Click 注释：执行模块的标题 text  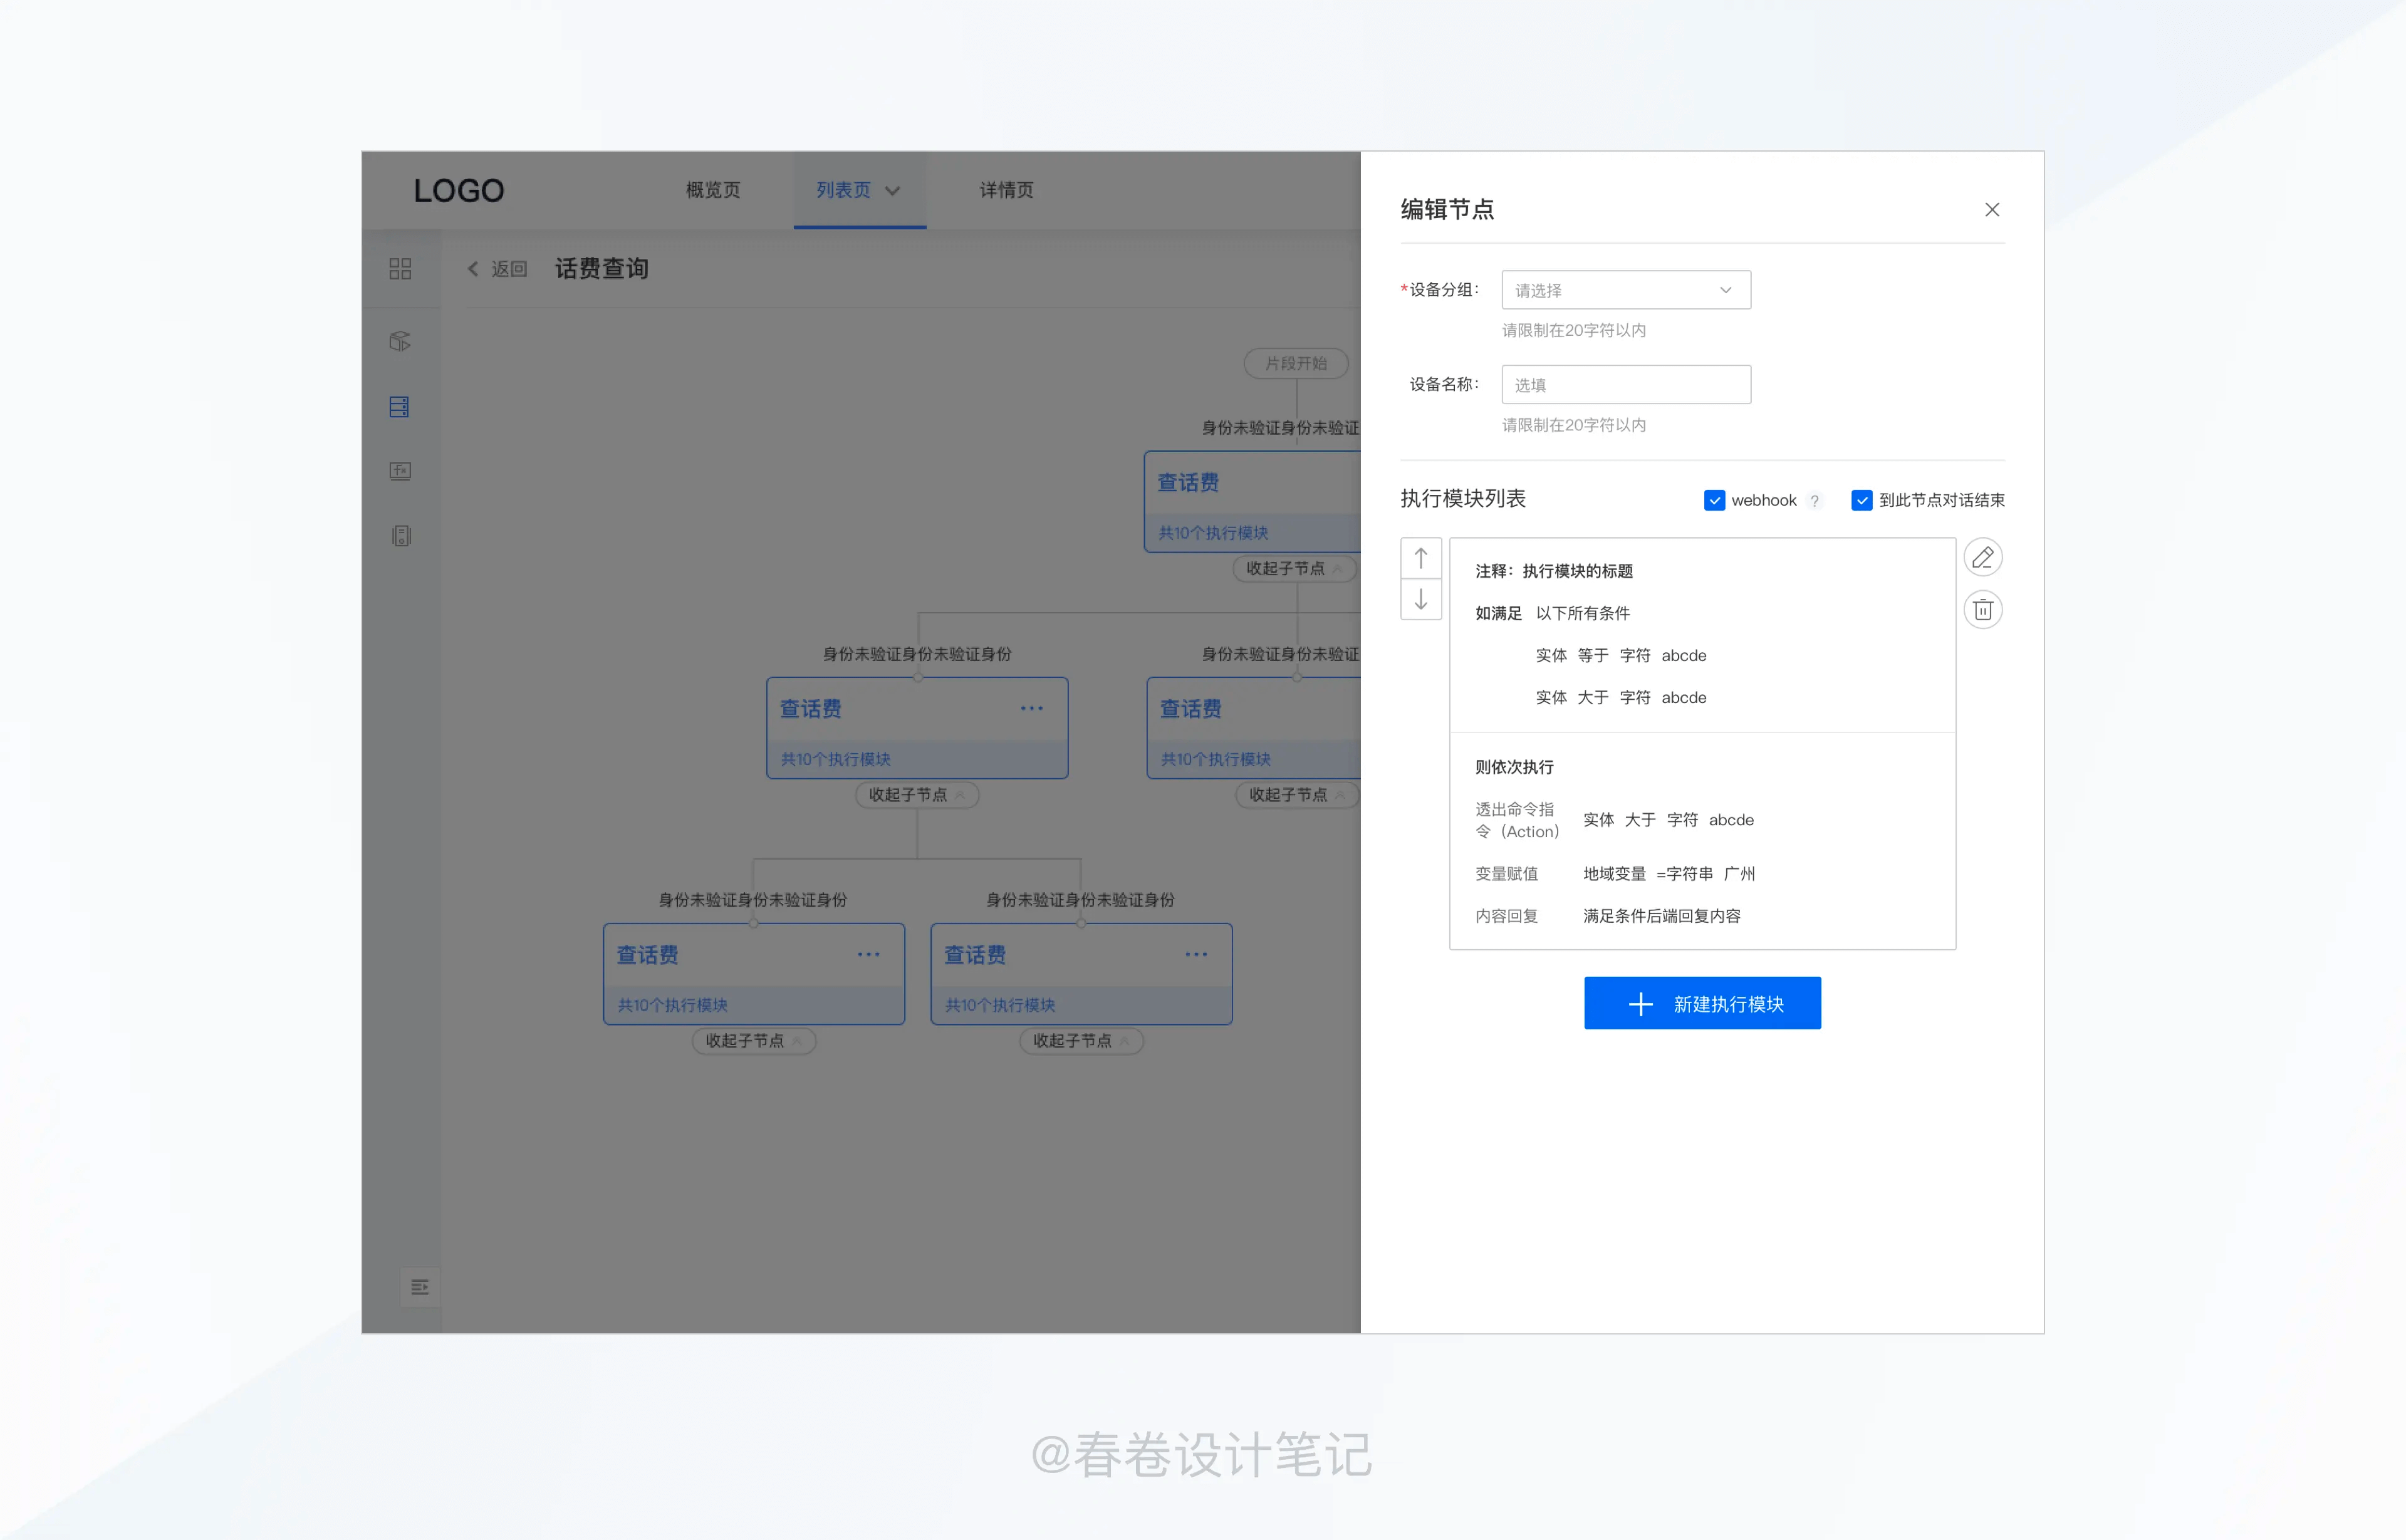(x=1553, y=571)
